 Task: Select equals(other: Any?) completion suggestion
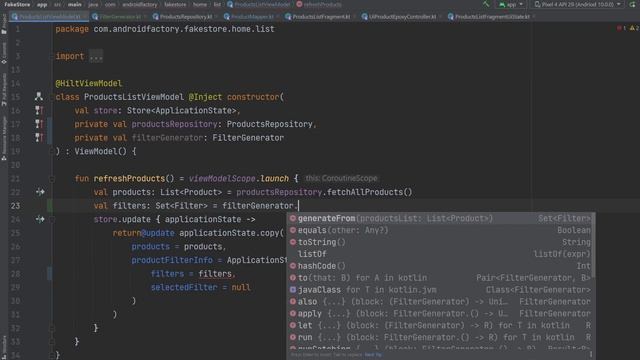(440, 230)
